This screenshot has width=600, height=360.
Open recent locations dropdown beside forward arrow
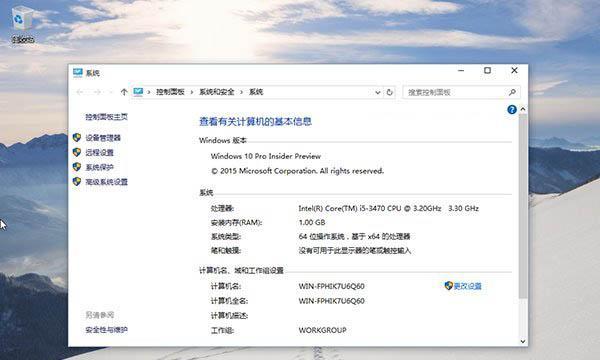111,92
